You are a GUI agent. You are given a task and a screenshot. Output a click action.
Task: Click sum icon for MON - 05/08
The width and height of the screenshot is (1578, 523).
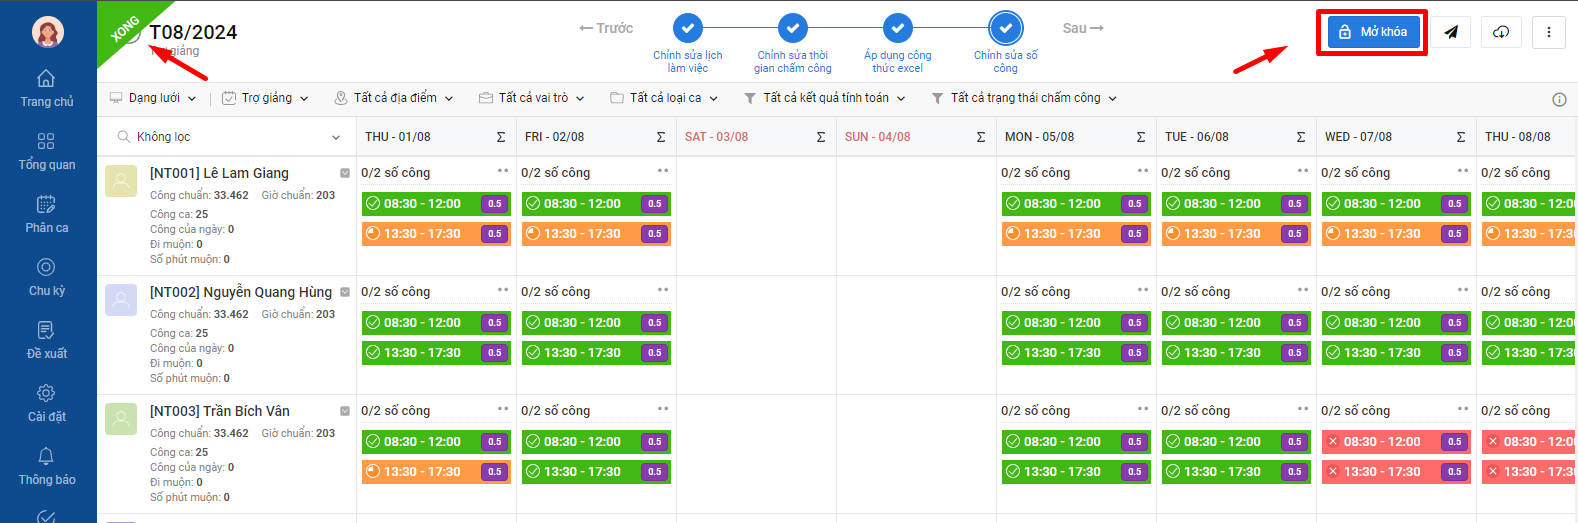click(1141, 137)
